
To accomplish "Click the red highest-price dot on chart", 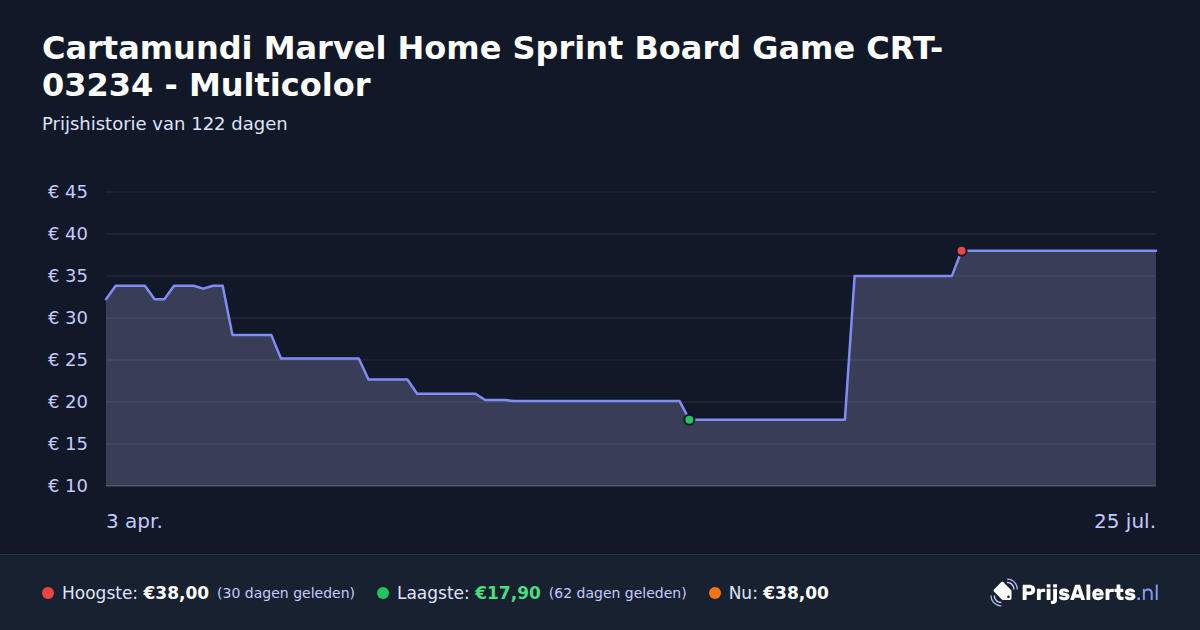I will (x=961, y=251).
